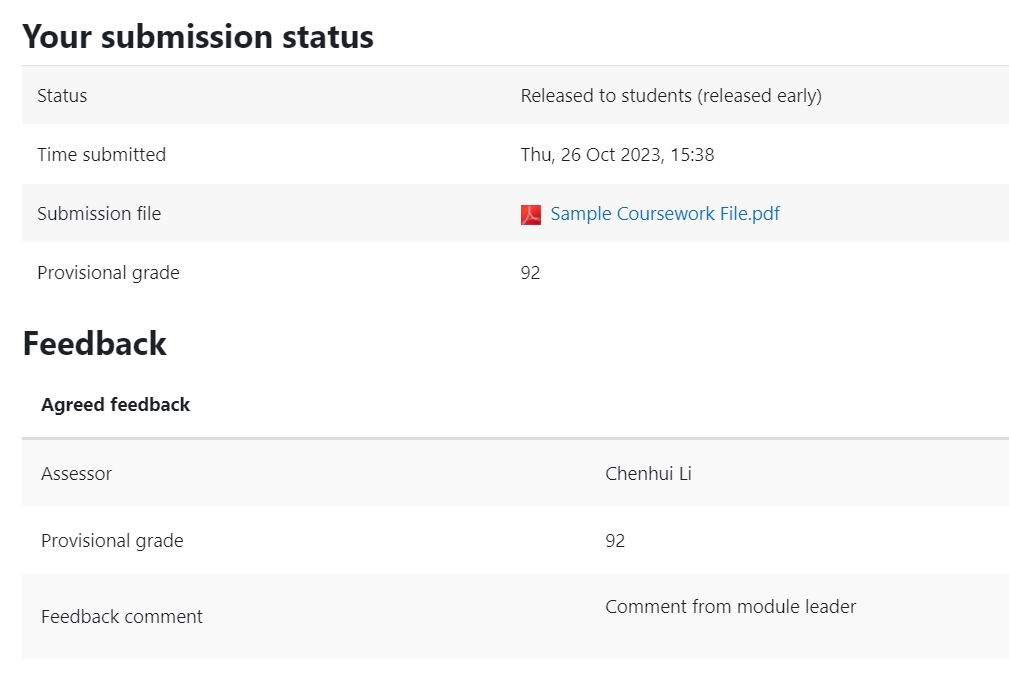This screenshot has width=1009, height=681.
Task: Click the 'Status' row label
Action: [x=61, y=95]
